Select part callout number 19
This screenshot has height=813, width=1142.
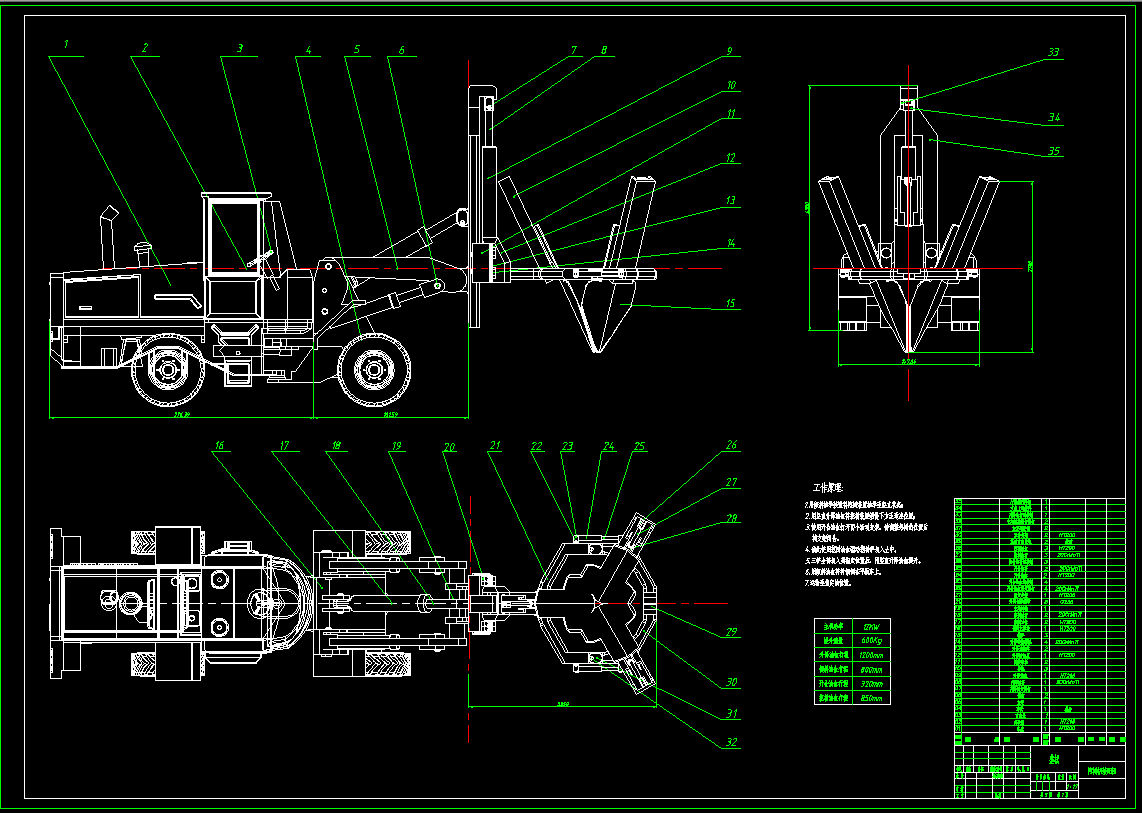[395, 446]
